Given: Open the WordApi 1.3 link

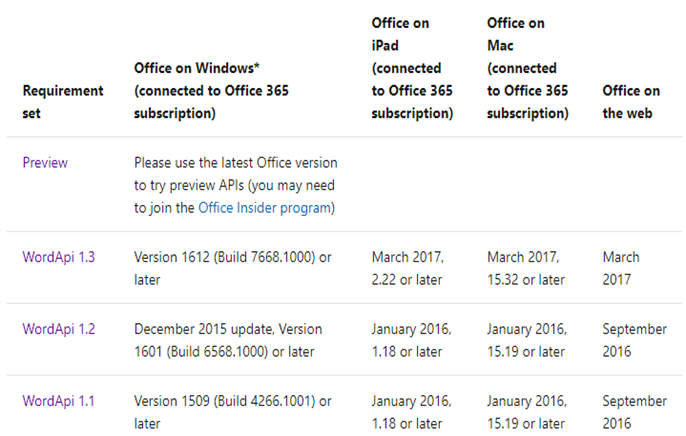Looking at the screenshot, I should (x=59, y=257).
